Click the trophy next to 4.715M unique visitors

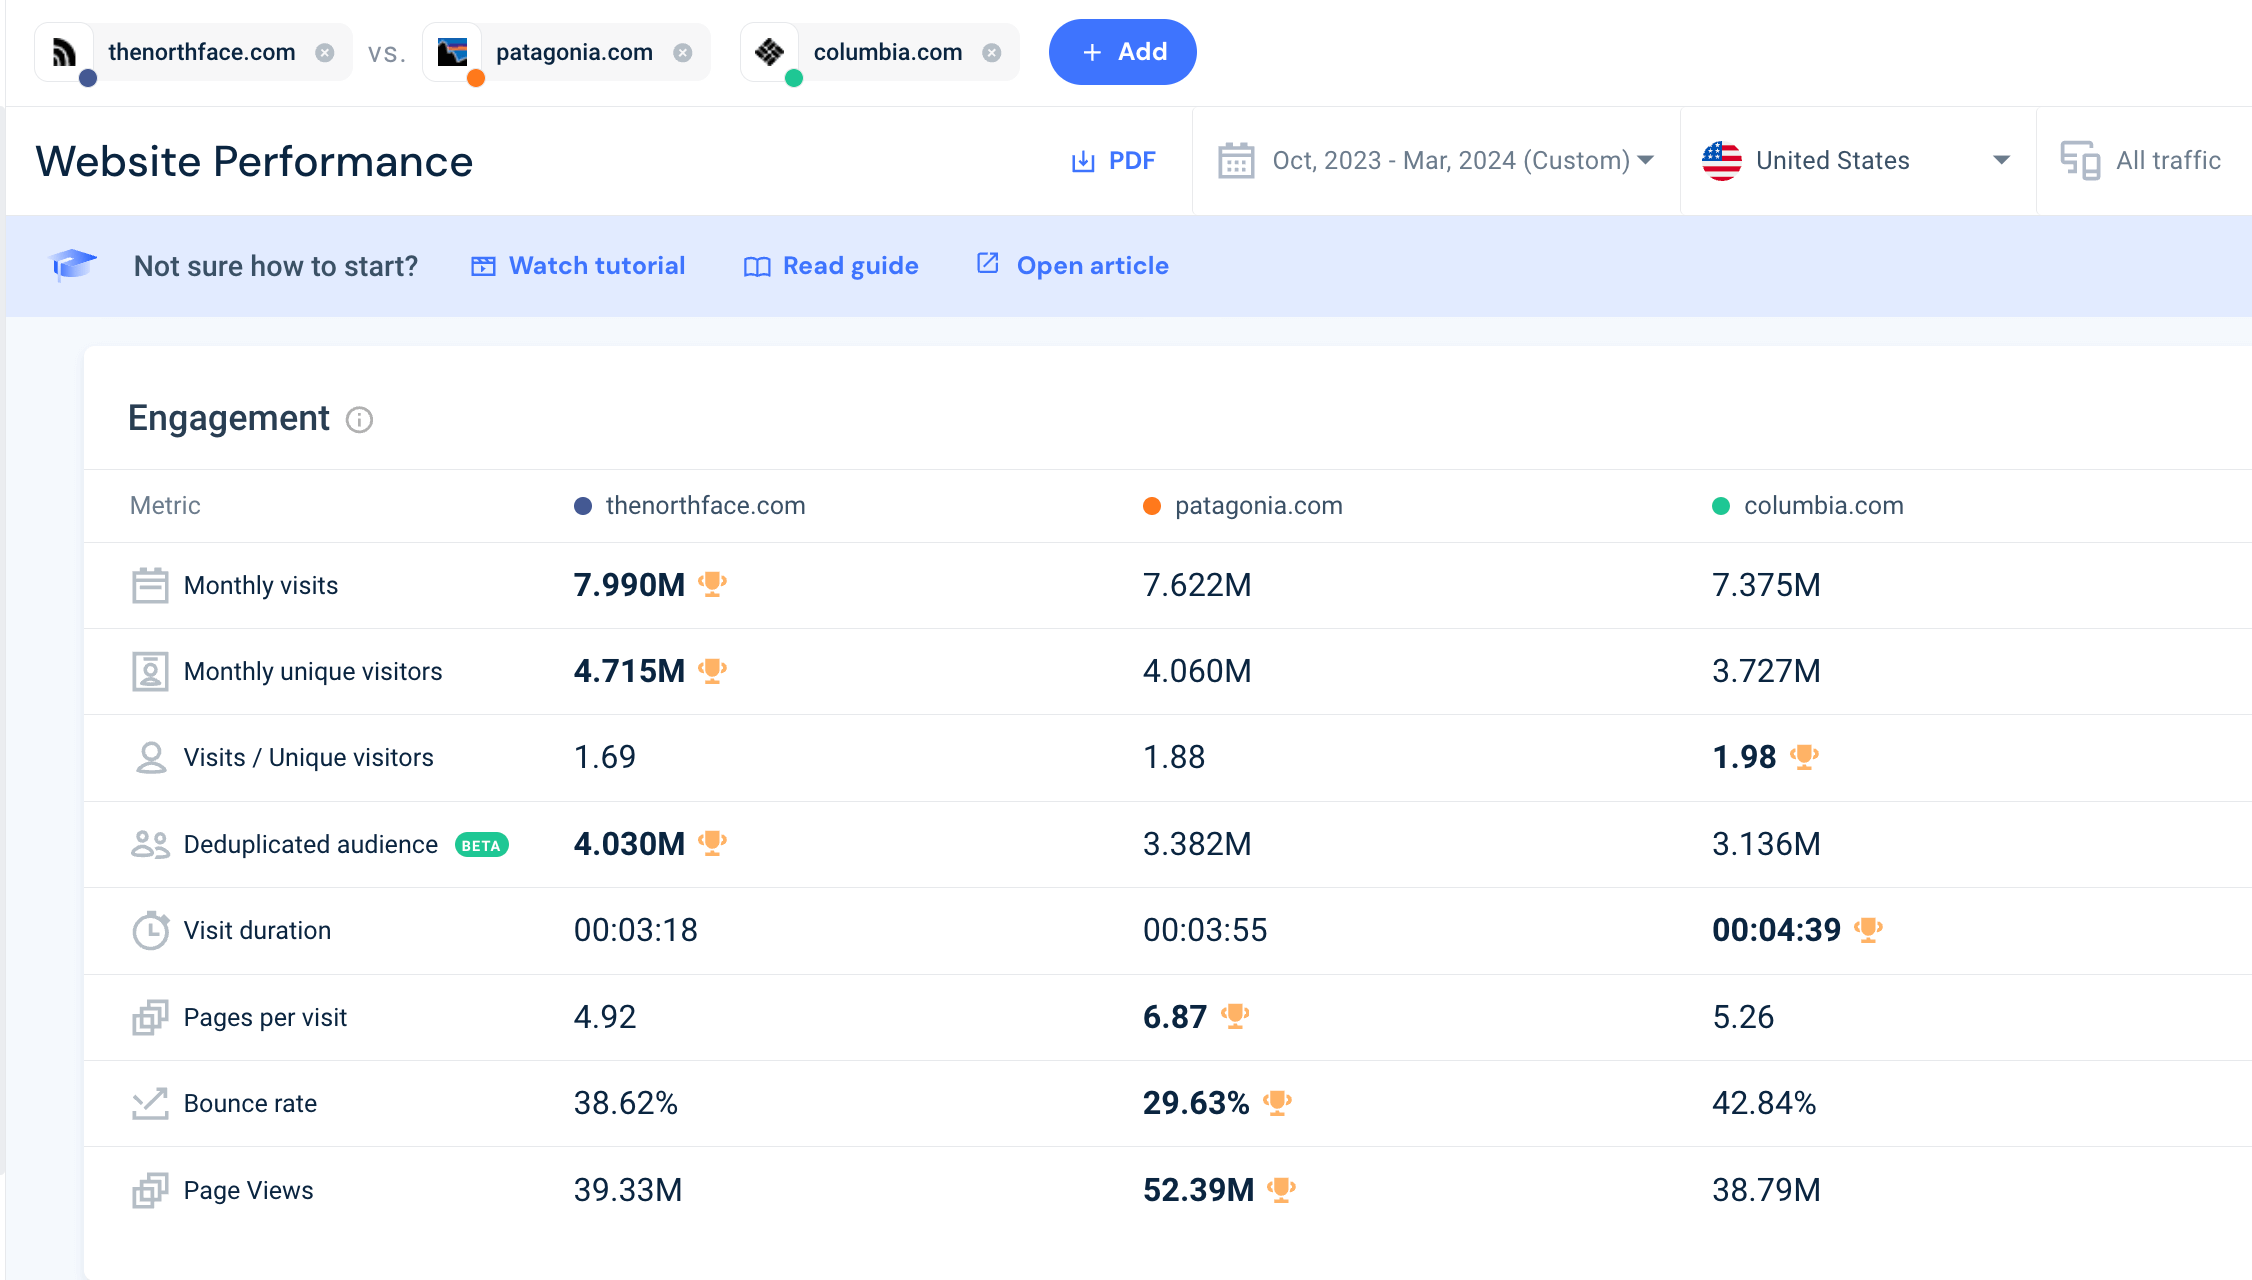click(712, 670)
